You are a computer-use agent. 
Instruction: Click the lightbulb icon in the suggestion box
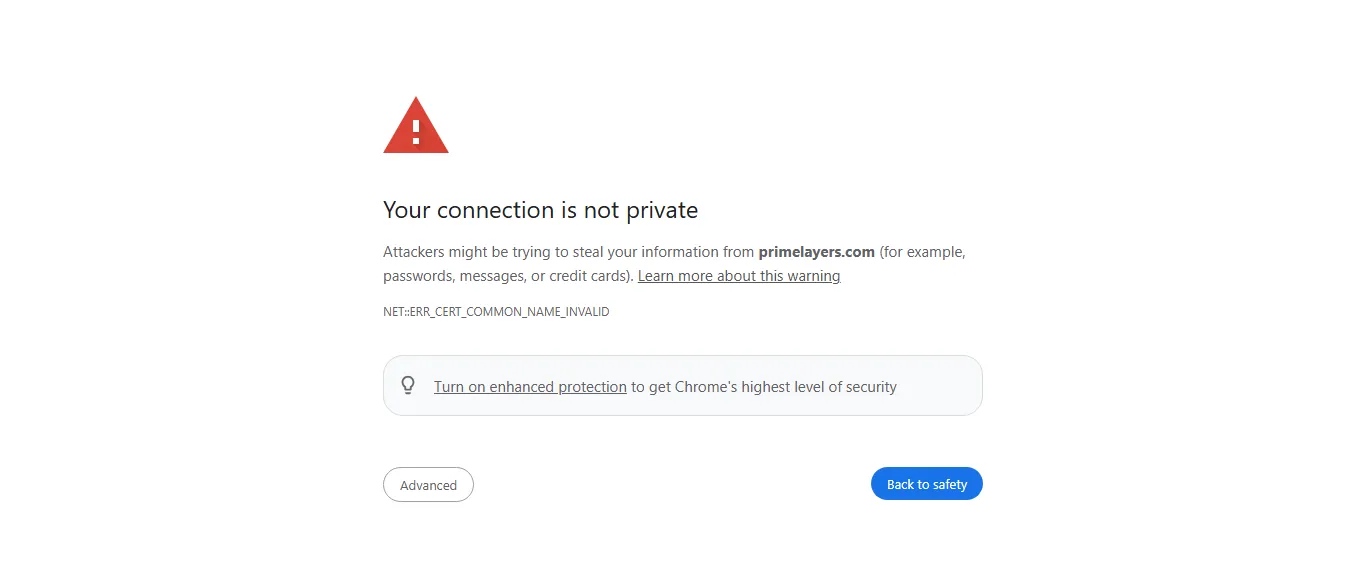[408, 385]
